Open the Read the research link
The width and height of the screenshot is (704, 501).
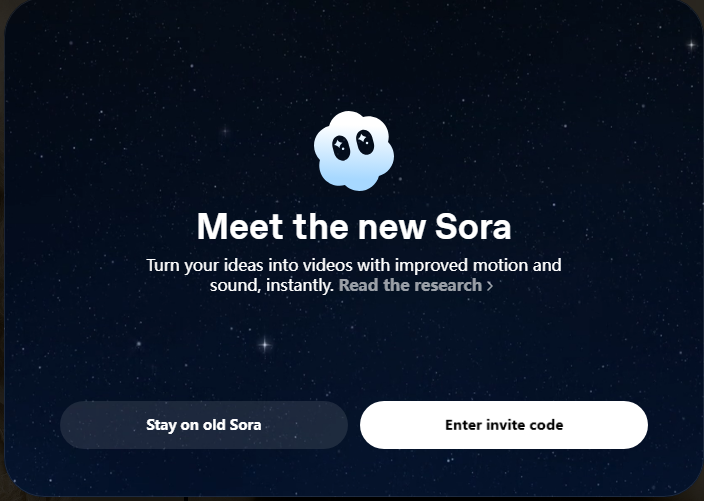[410, 285]
